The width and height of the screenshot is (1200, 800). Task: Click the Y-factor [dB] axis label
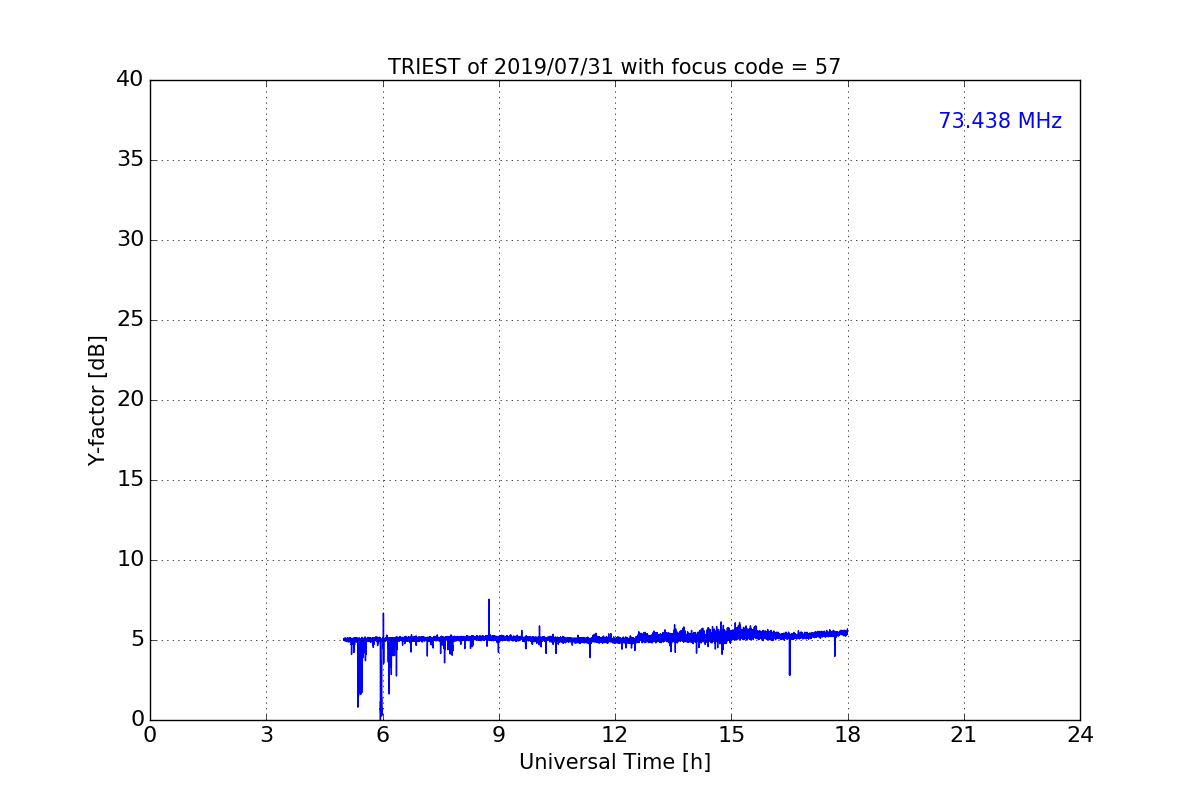tap(97, 400)
